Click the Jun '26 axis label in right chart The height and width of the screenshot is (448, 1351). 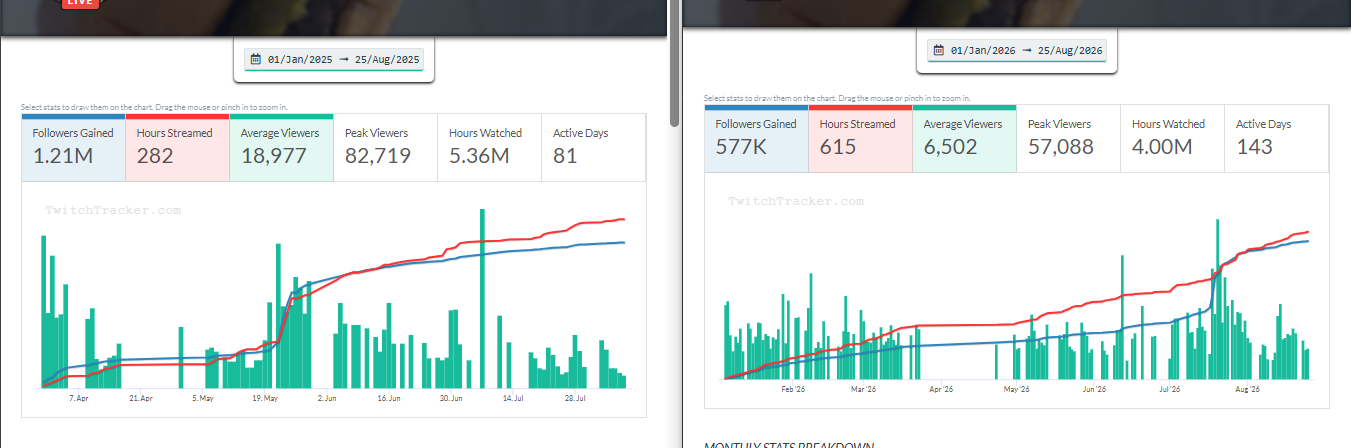coord(1094,389)
